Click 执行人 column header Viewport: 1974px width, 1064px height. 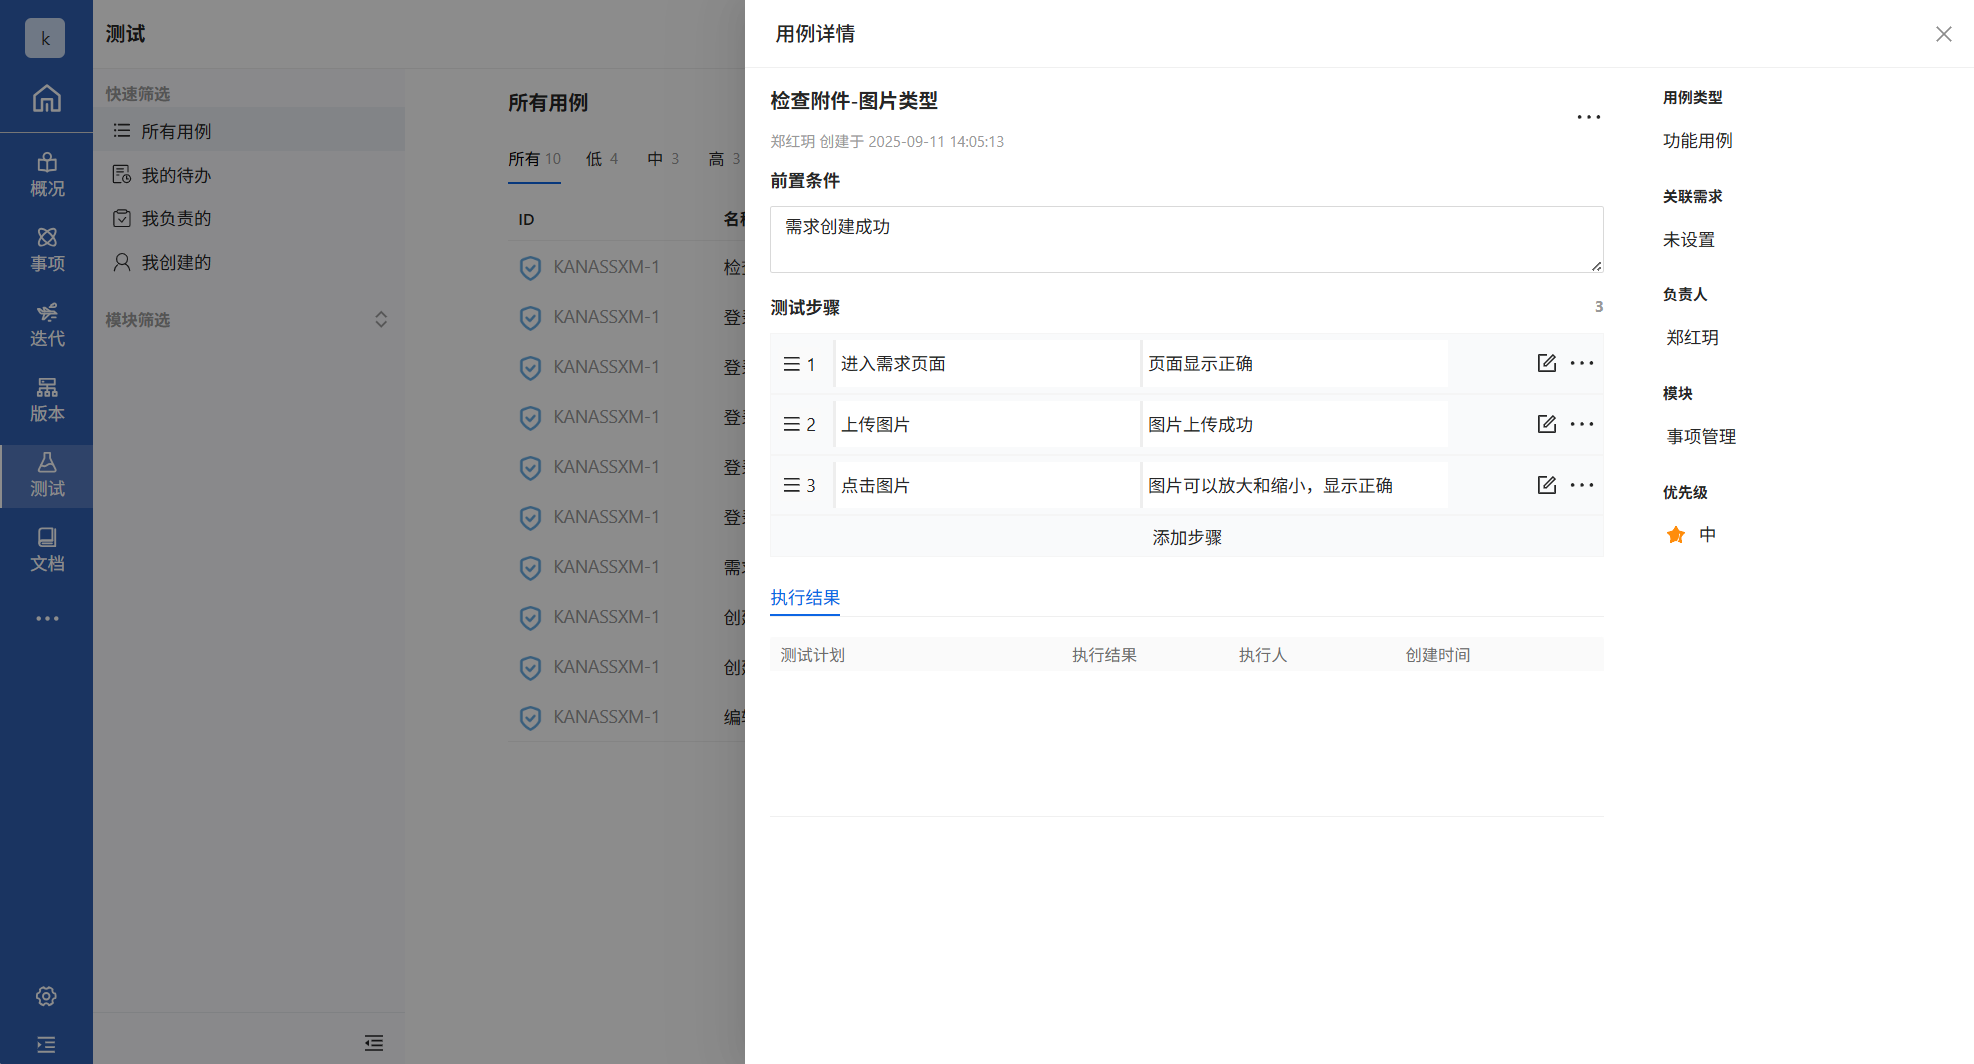[x=1262, y=655]
